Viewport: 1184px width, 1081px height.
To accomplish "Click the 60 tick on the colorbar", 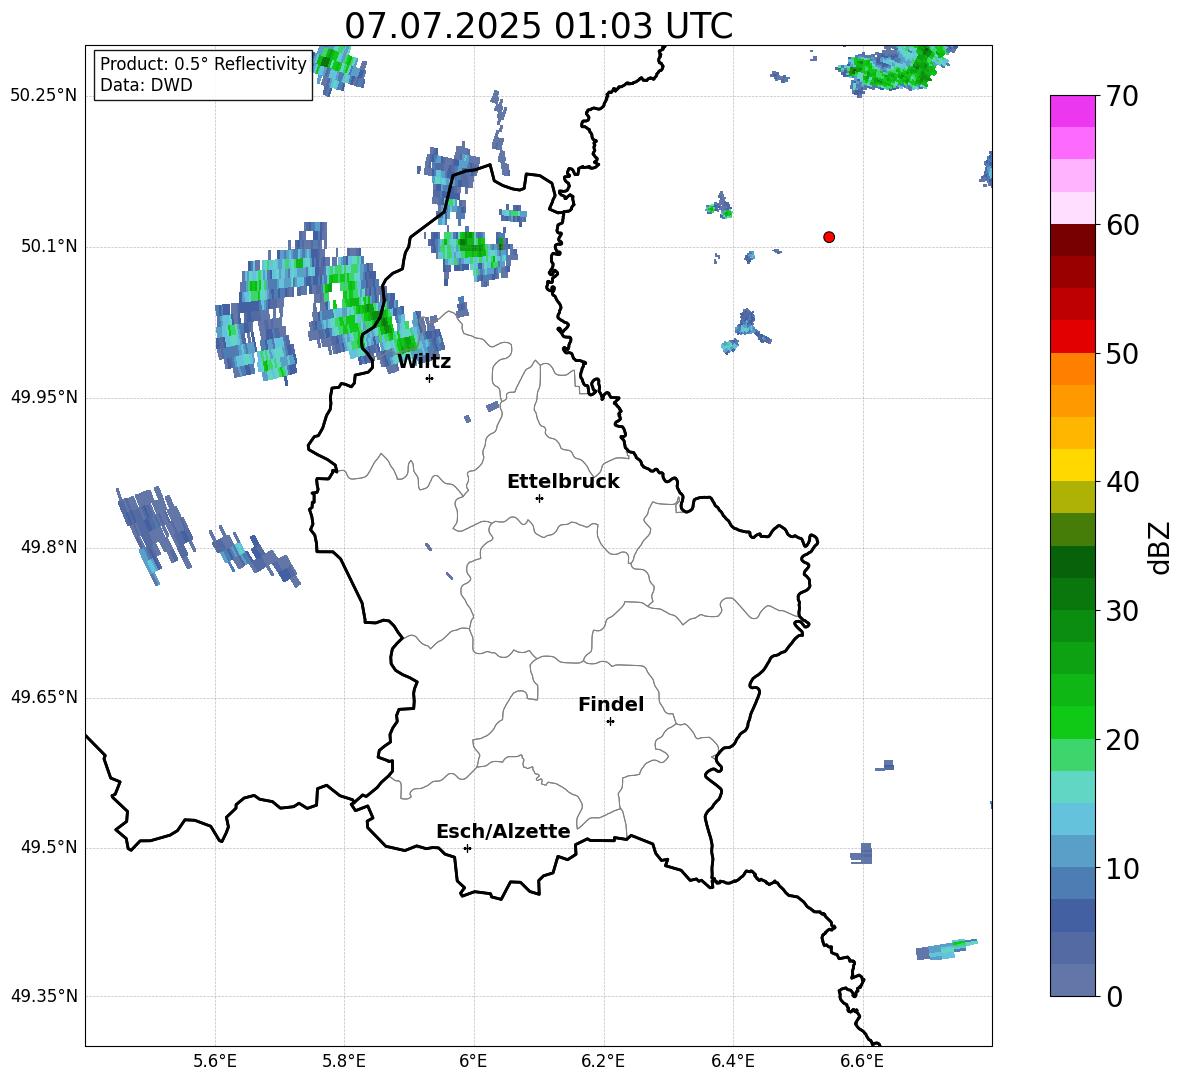I will pos(1122,225).
